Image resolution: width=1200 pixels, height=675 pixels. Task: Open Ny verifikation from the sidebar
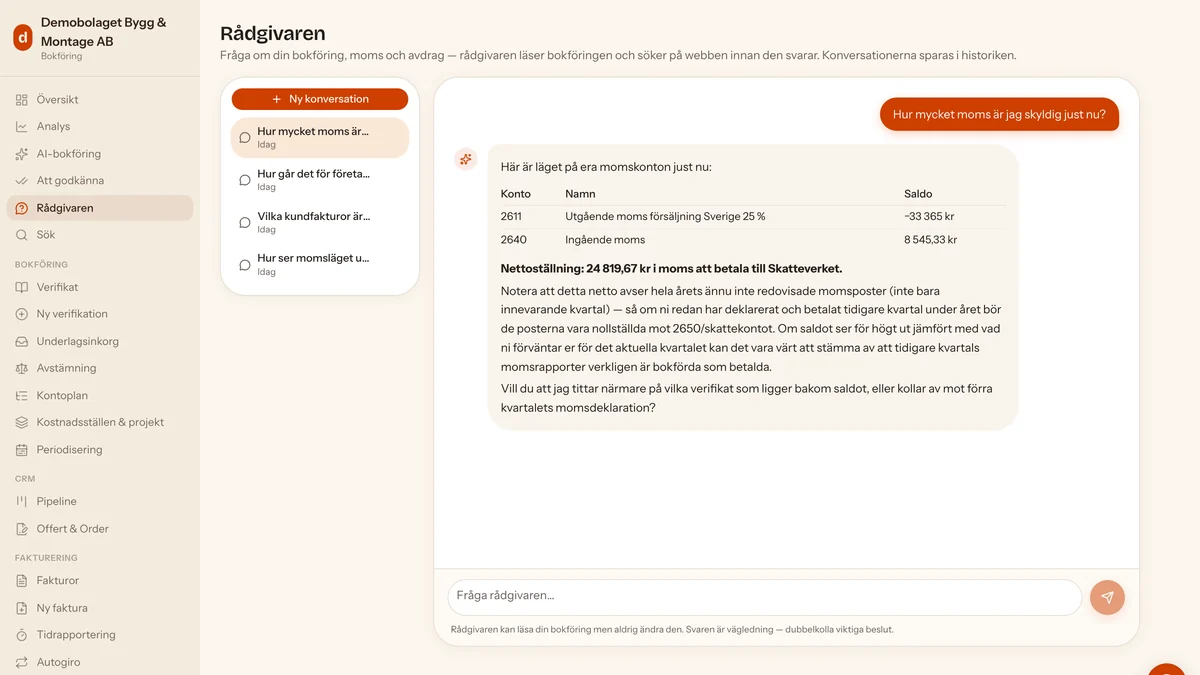[x=100, y=314]
